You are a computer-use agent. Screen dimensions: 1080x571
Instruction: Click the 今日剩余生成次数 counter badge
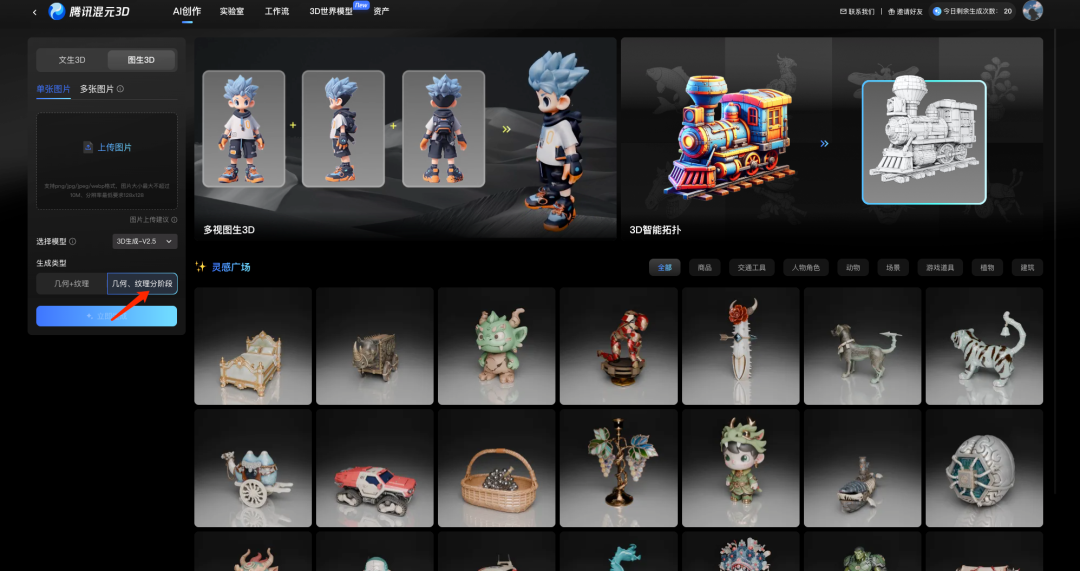pyautogui.click(x=972, y=11)
